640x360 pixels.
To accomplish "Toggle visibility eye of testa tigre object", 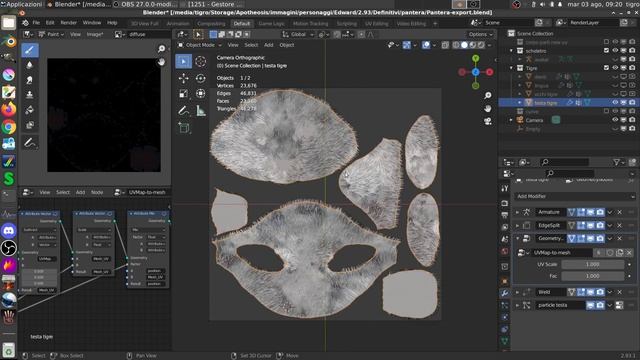I will coord(615,102).
